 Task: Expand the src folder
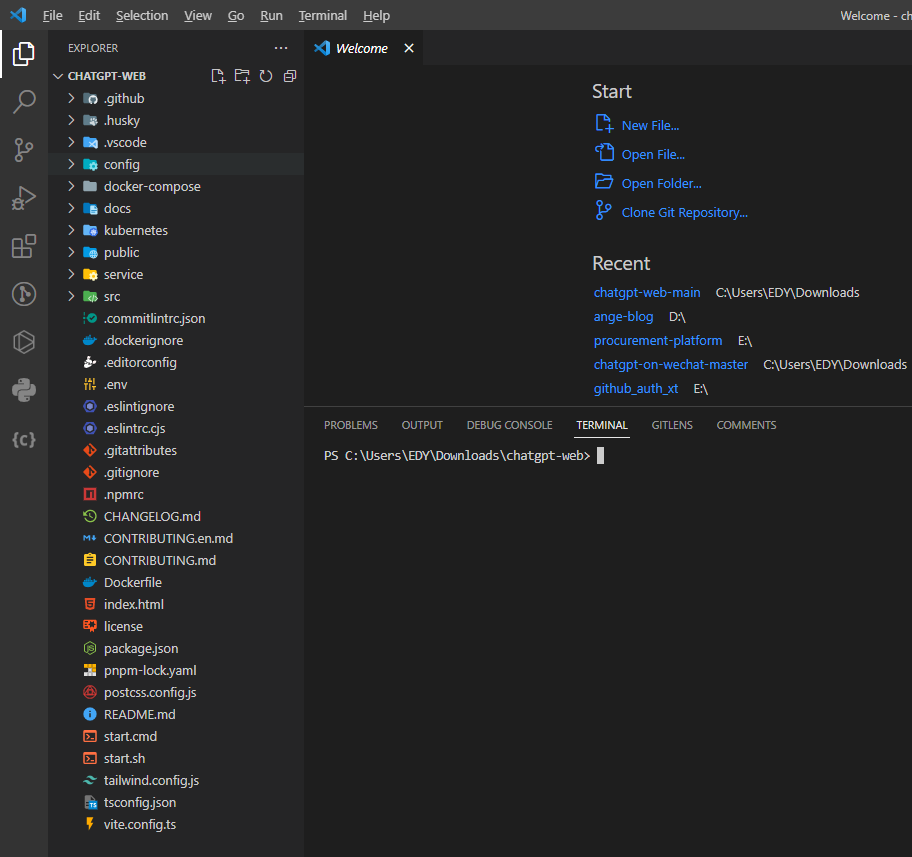pyautogui.click(x=71, y=297)
